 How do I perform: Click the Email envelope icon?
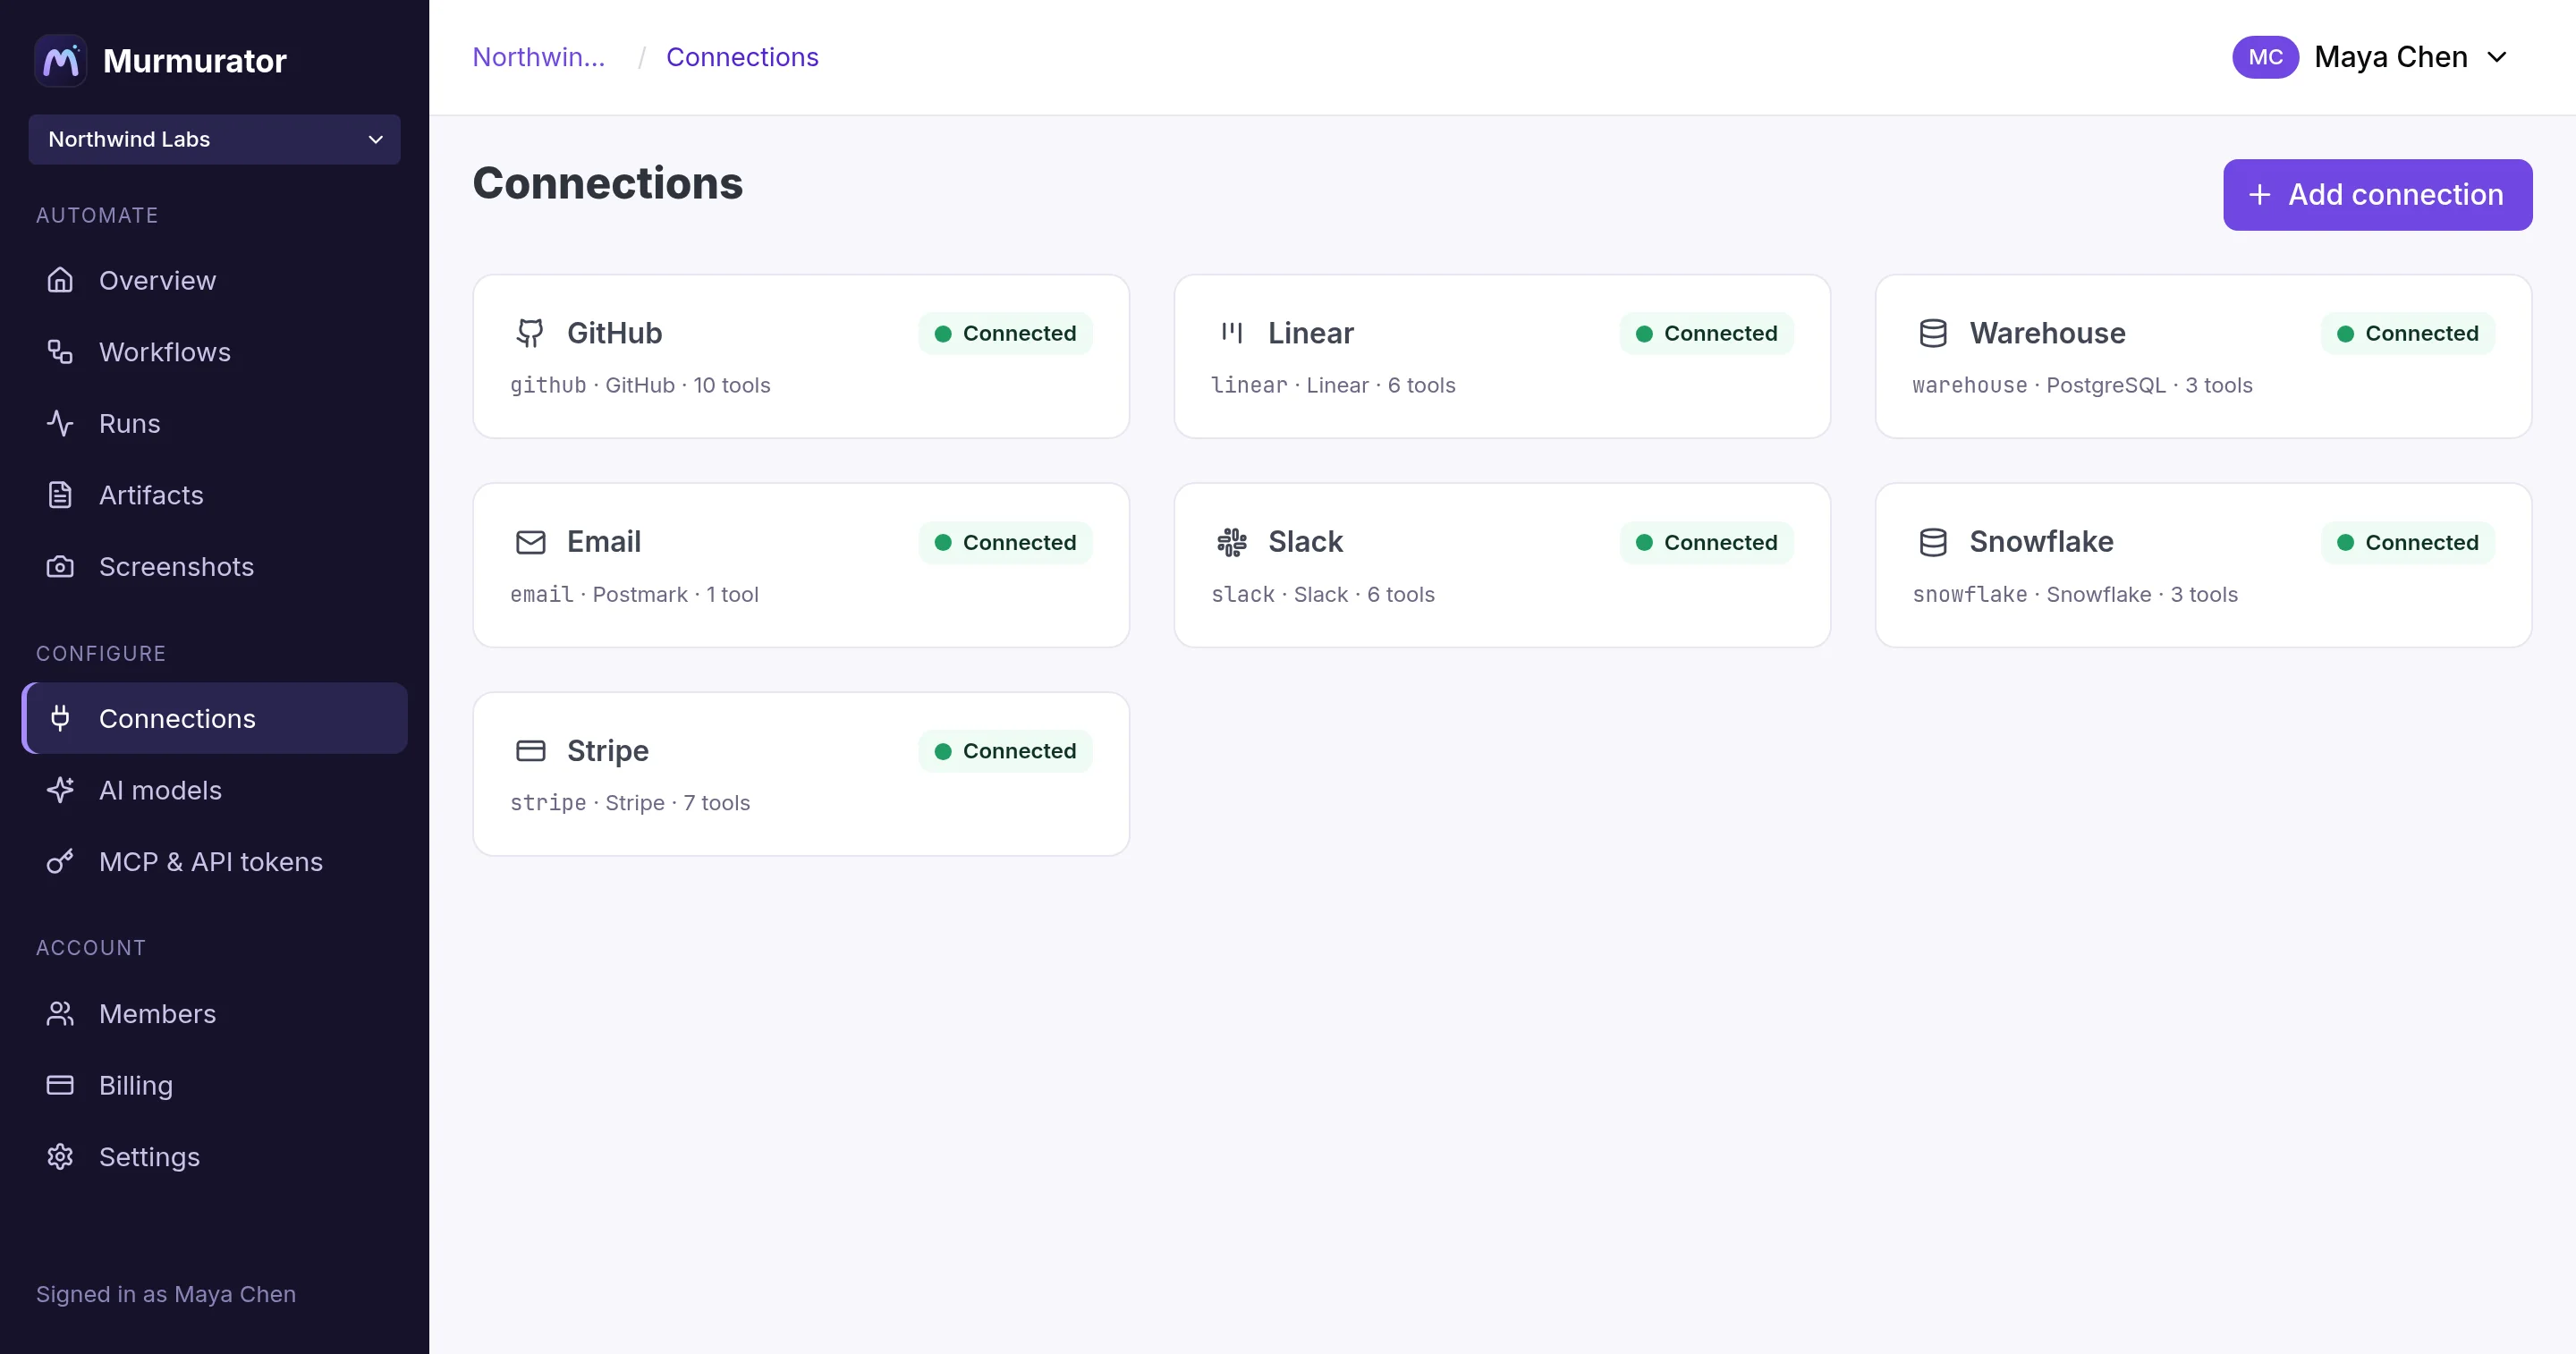click(530, 542)
